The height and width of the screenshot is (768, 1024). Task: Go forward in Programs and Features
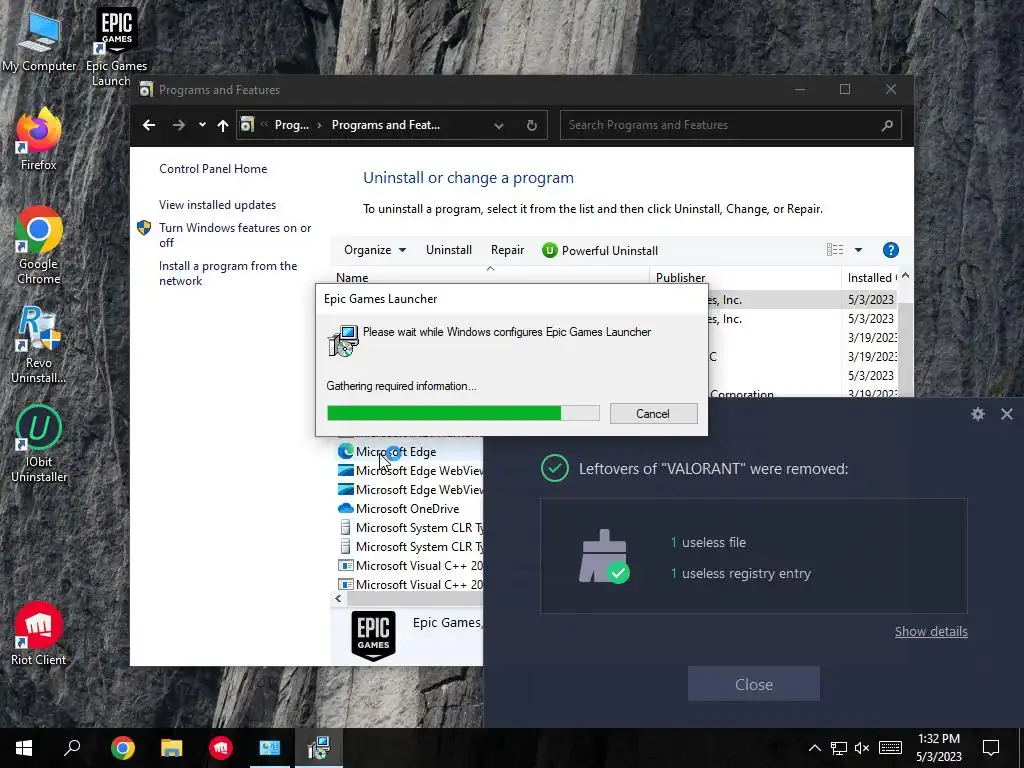tap(178, 125)
